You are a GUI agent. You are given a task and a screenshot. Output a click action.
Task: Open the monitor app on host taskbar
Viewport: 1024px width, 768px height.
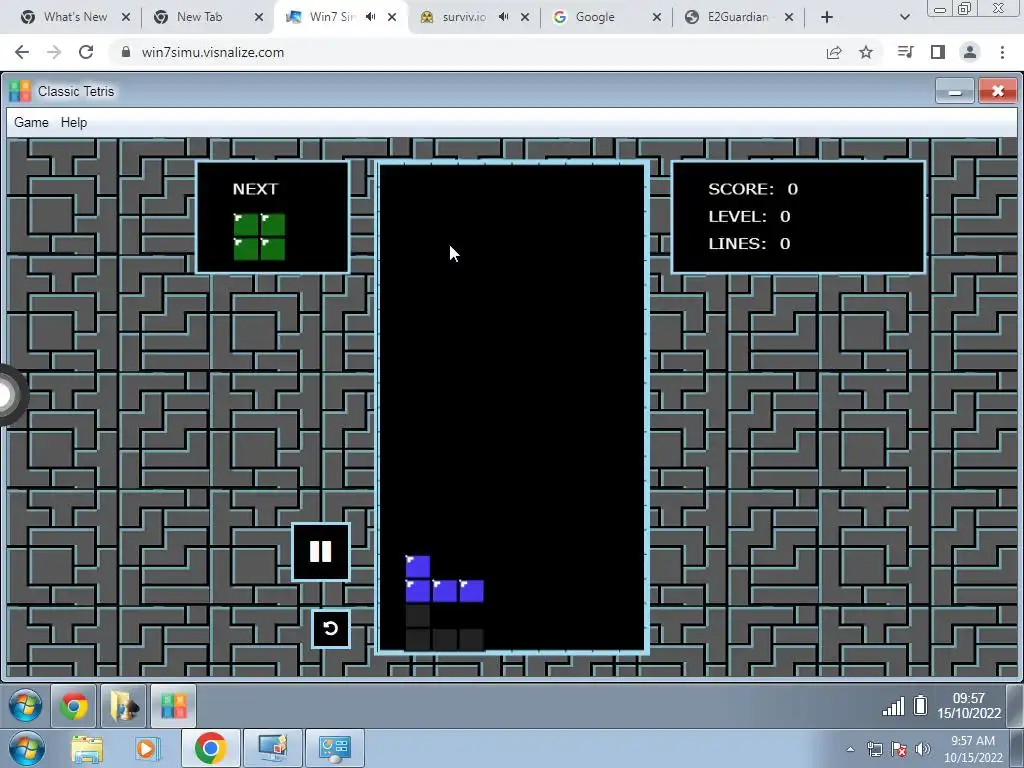pos(272,748)
